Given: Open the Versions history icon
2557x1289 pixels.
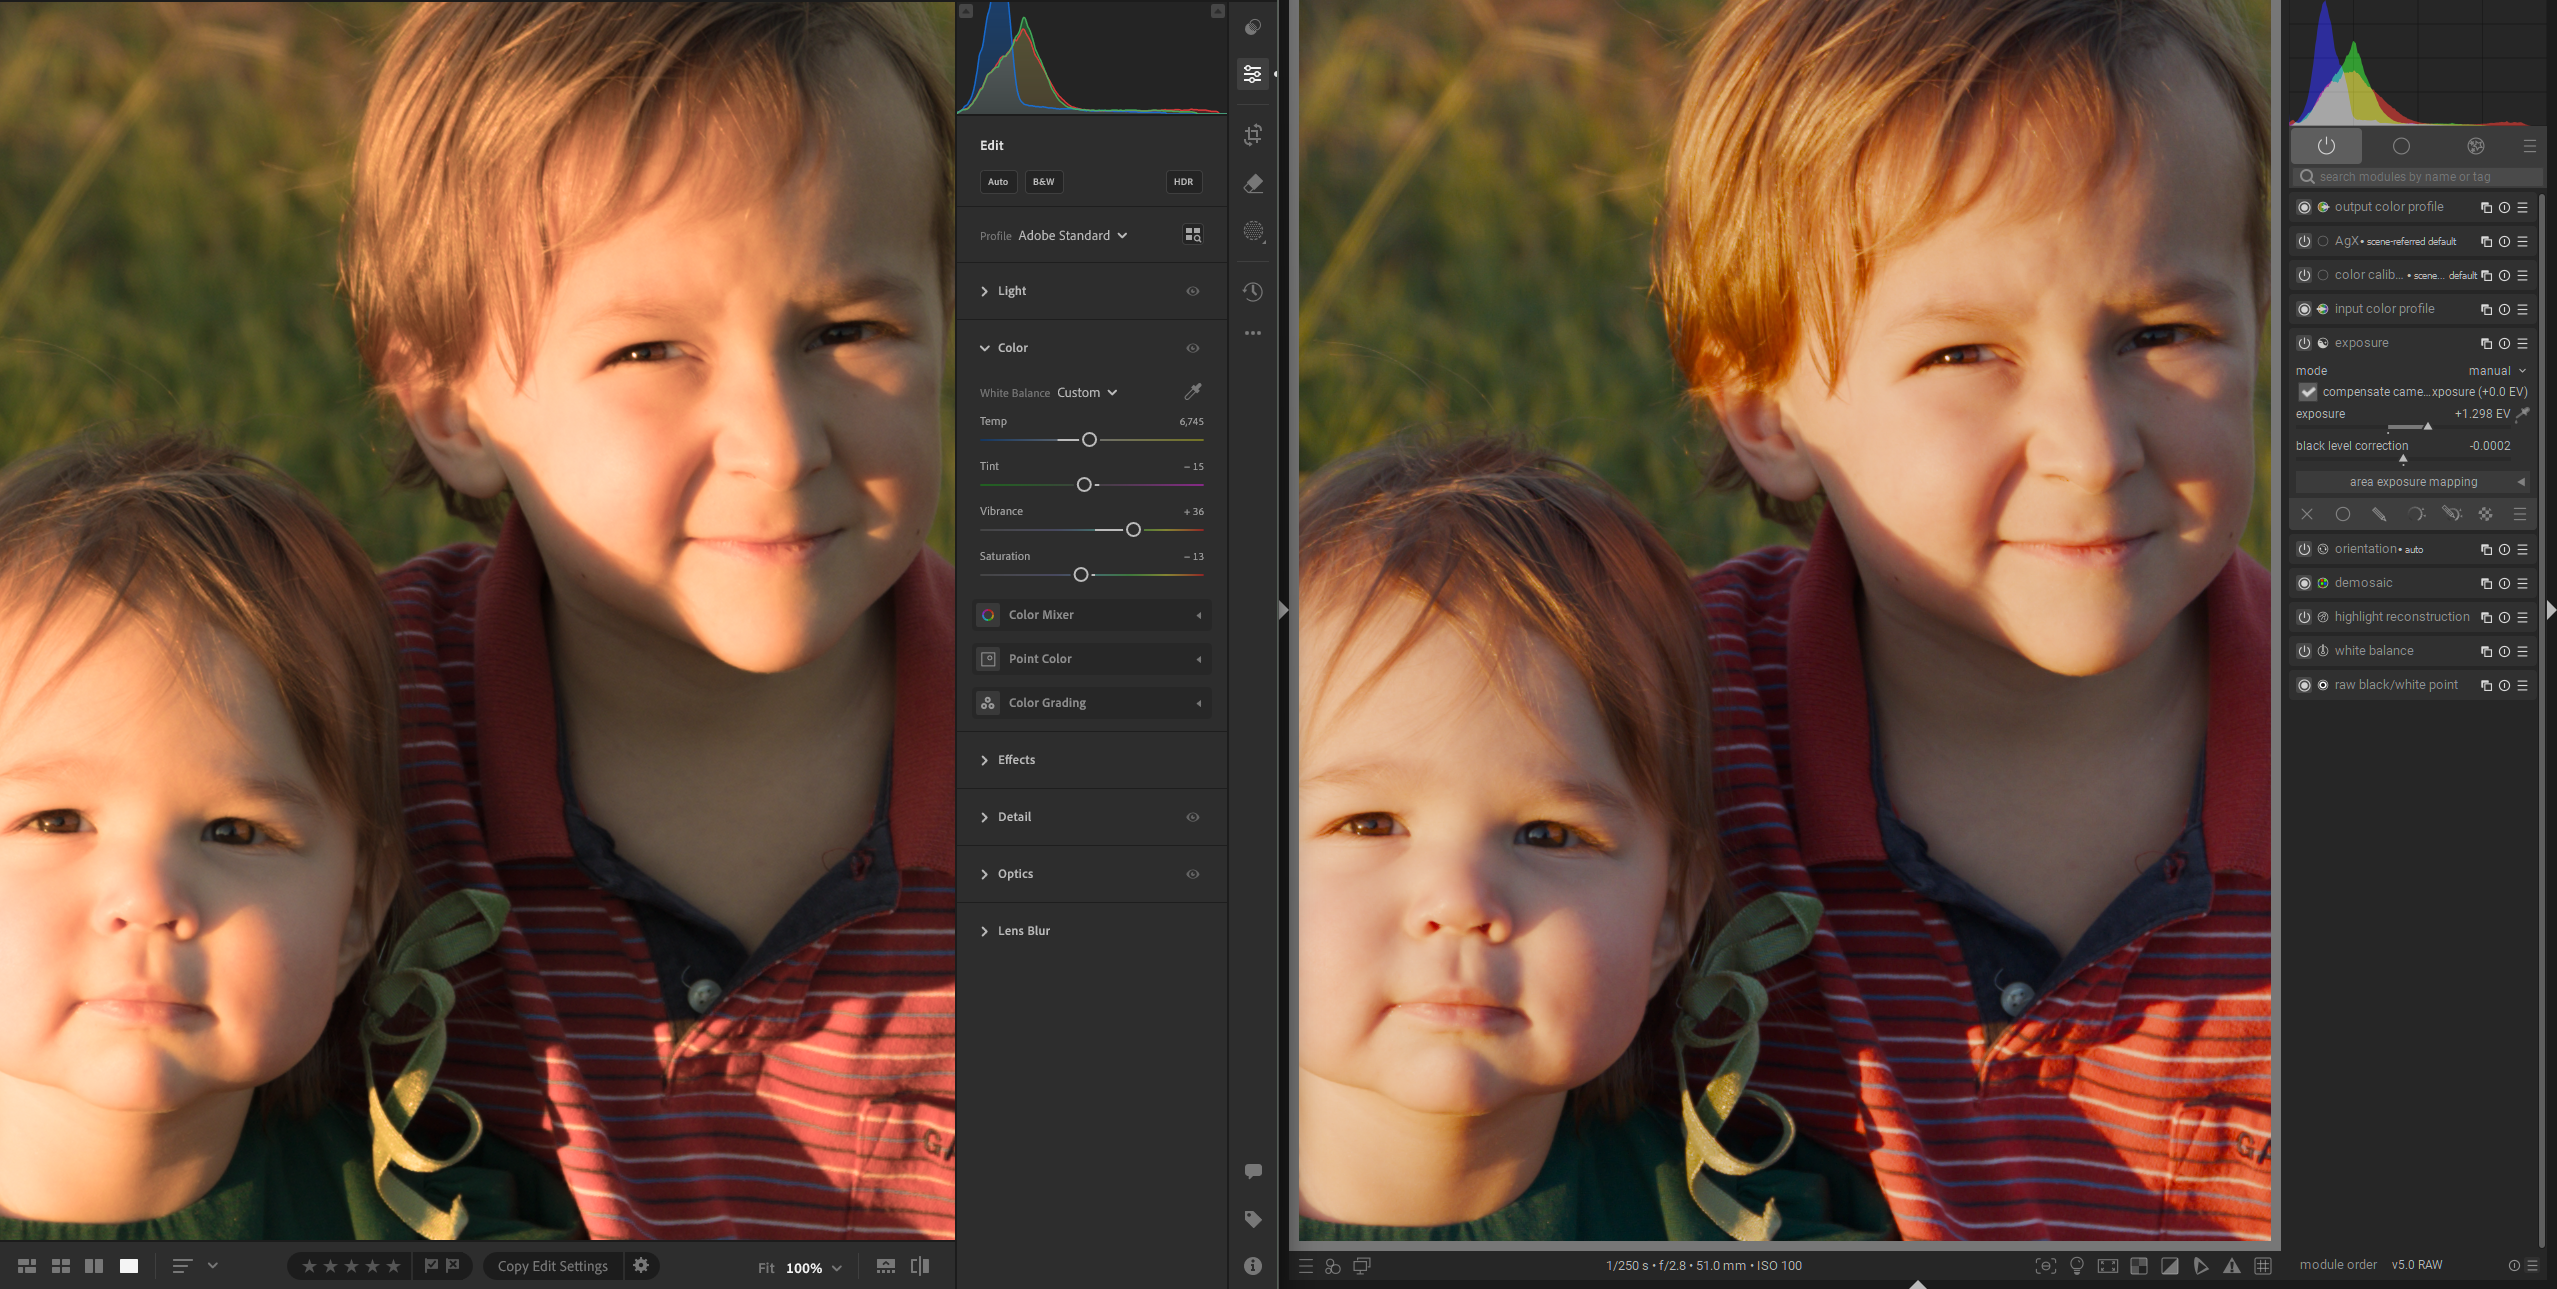Looking at the screenshot, I should click(1252, 291).
